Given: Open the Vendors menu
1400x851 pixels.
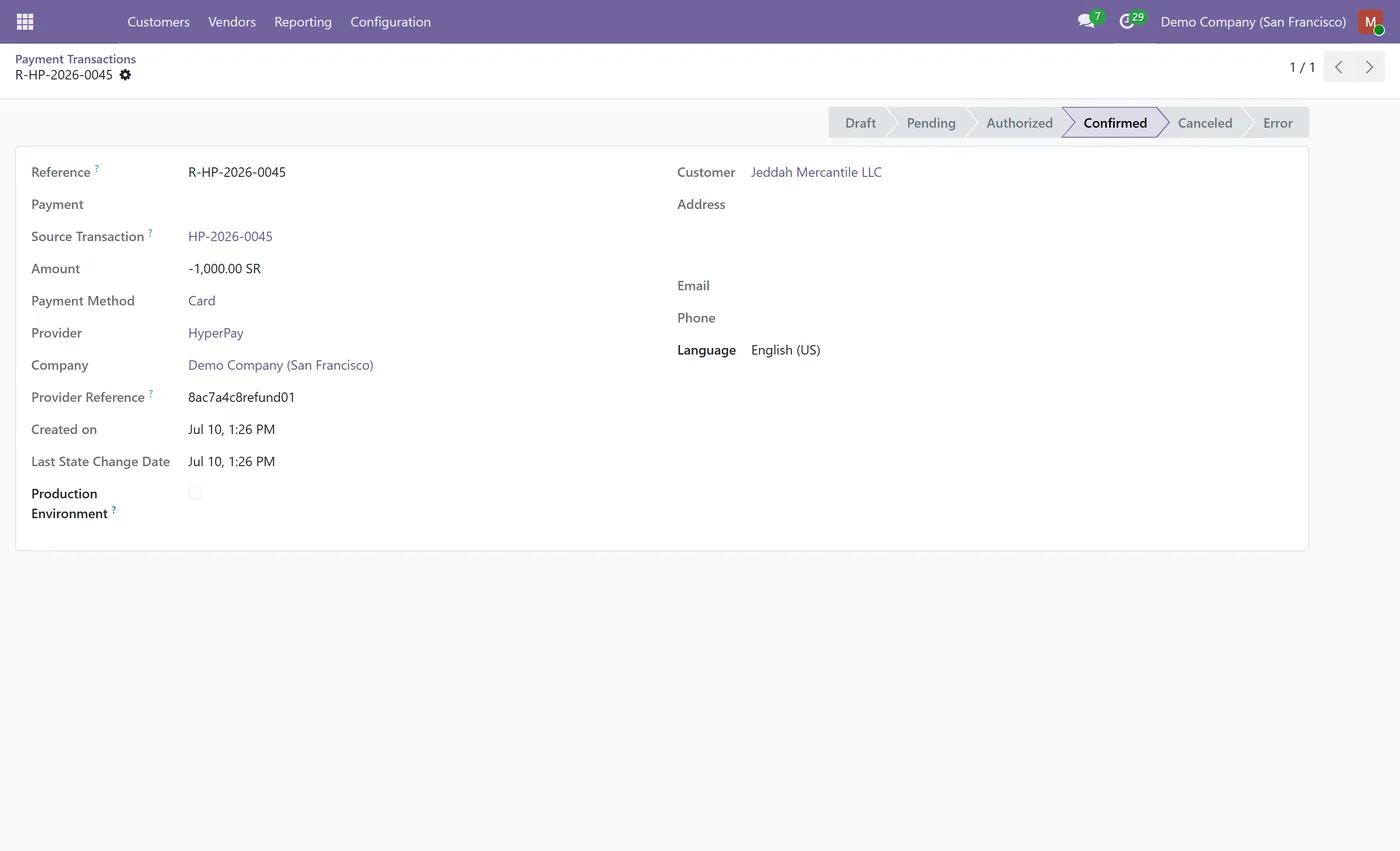Looking at the screenshot, I should [232, 21].
